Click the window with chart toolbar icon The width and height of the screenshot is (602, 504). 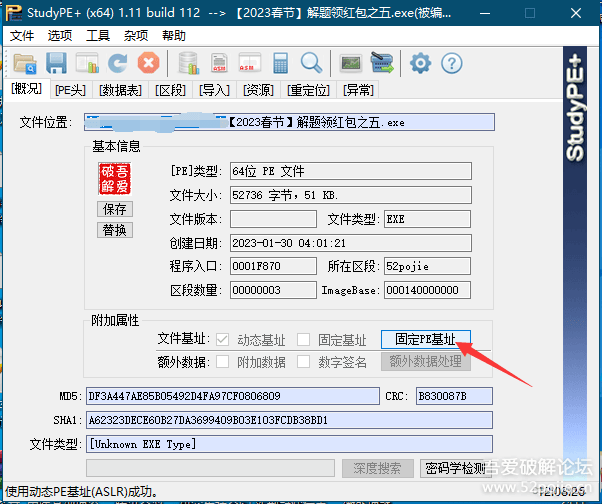pyautogui.click(x=87, y=63)
